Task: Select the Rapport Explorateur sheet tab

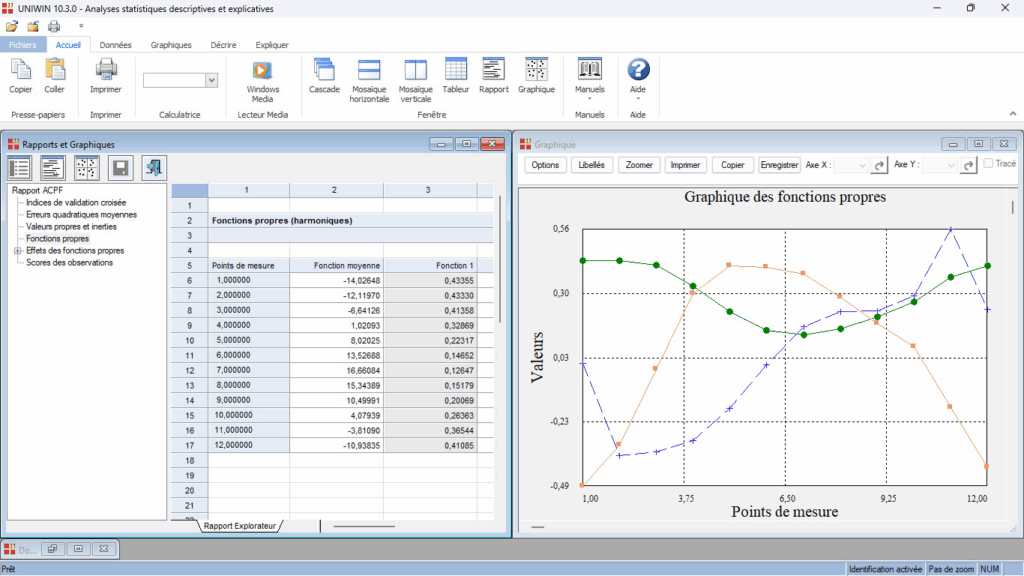Action: pos(240,526)
